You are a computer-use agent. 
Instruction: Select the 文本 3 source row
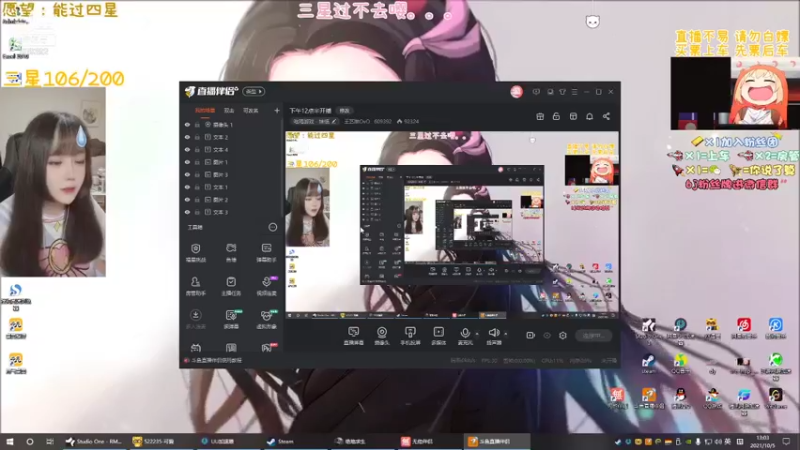(232, 212)
